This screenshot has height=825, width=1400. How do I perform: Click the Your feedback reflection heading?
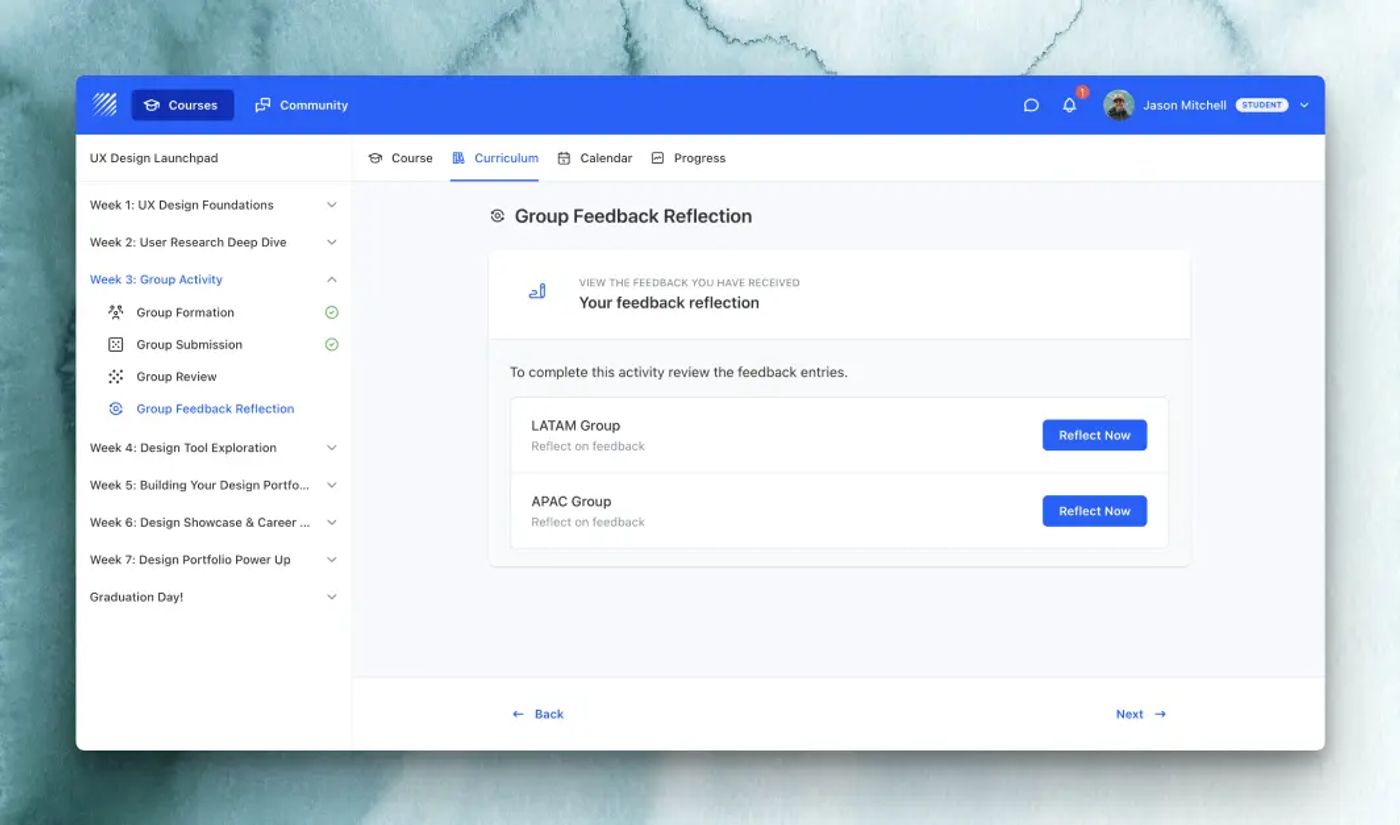tap(669, 303)
